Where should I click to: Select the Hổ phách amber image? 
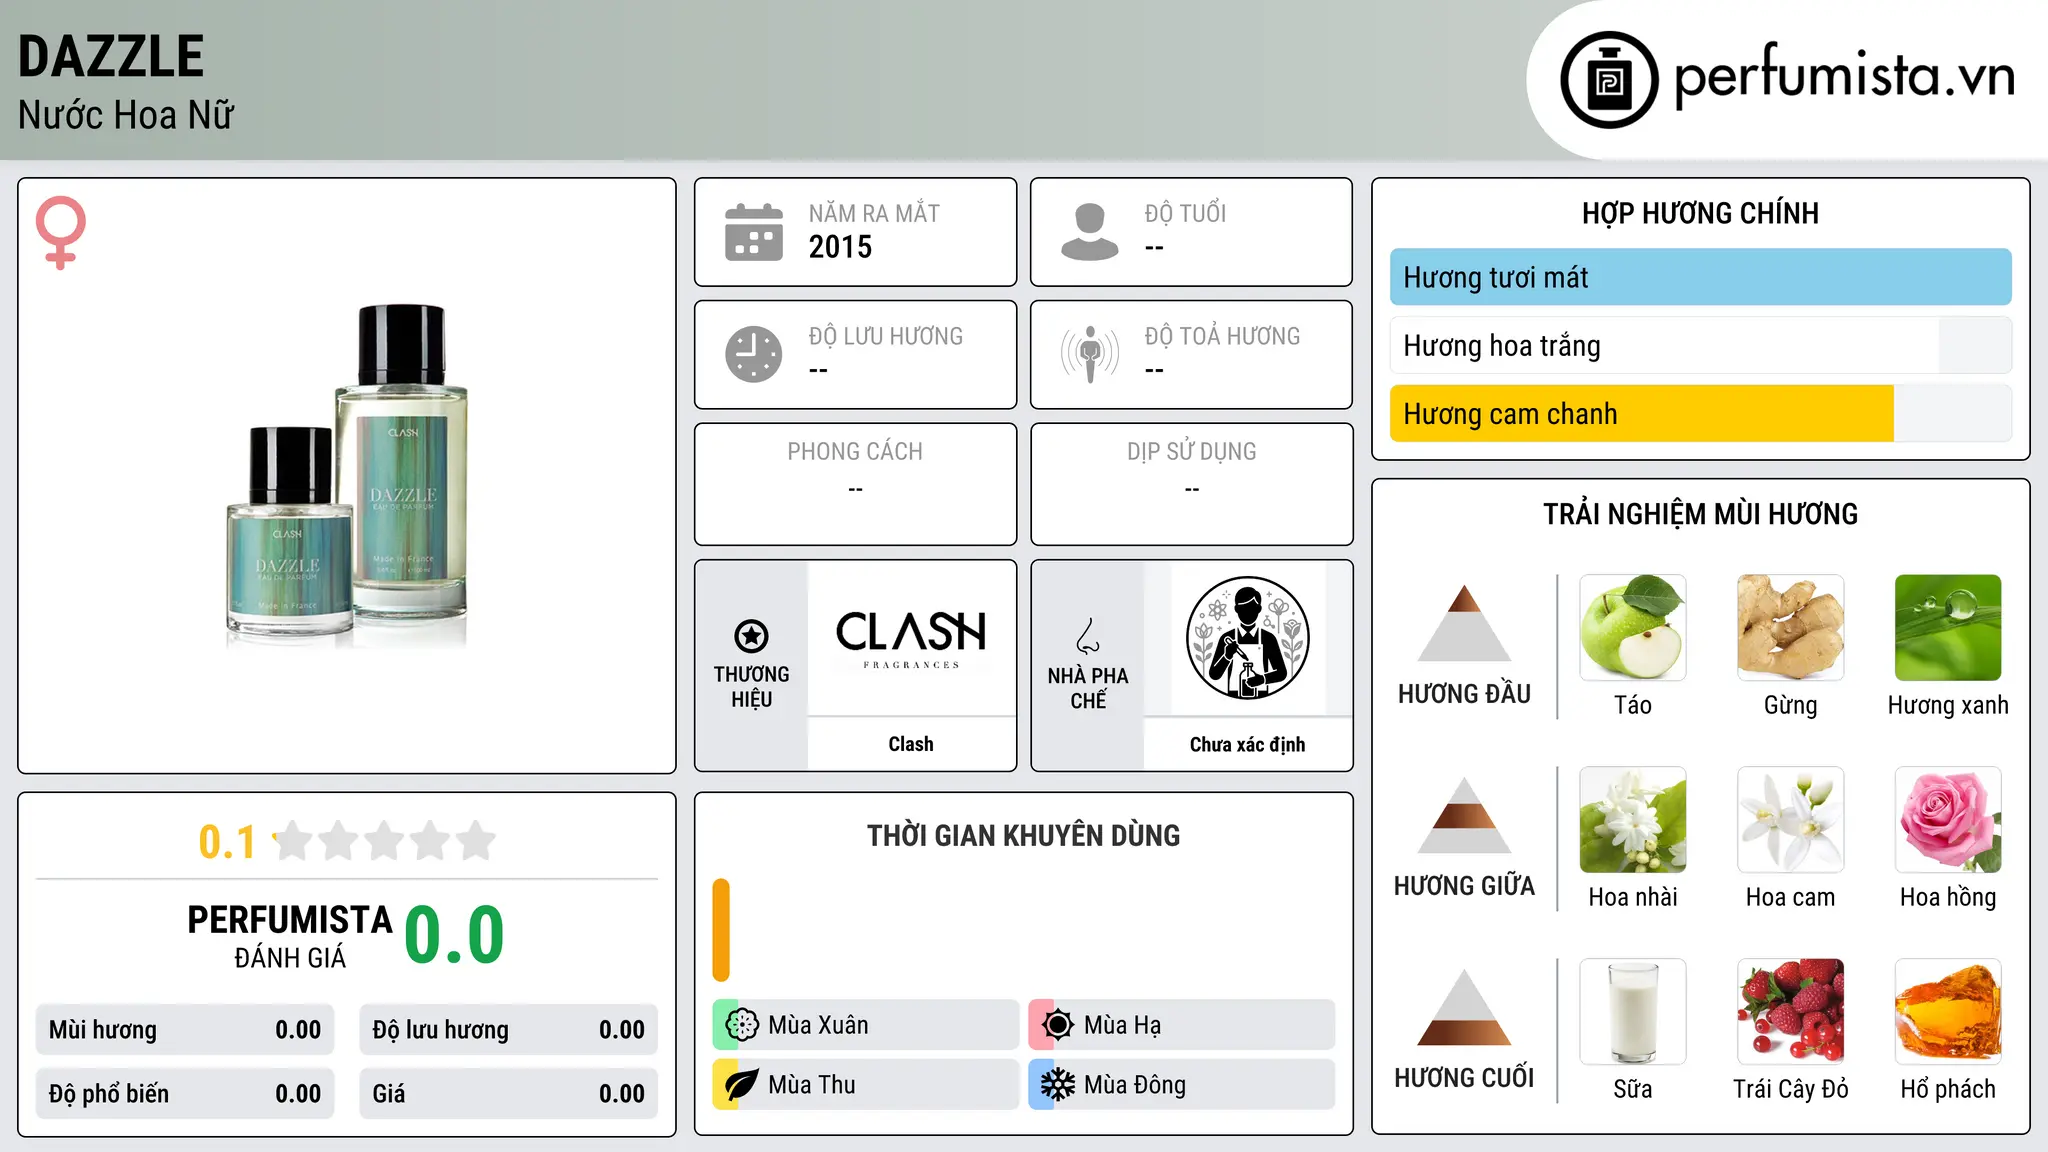point(1948,1012)
